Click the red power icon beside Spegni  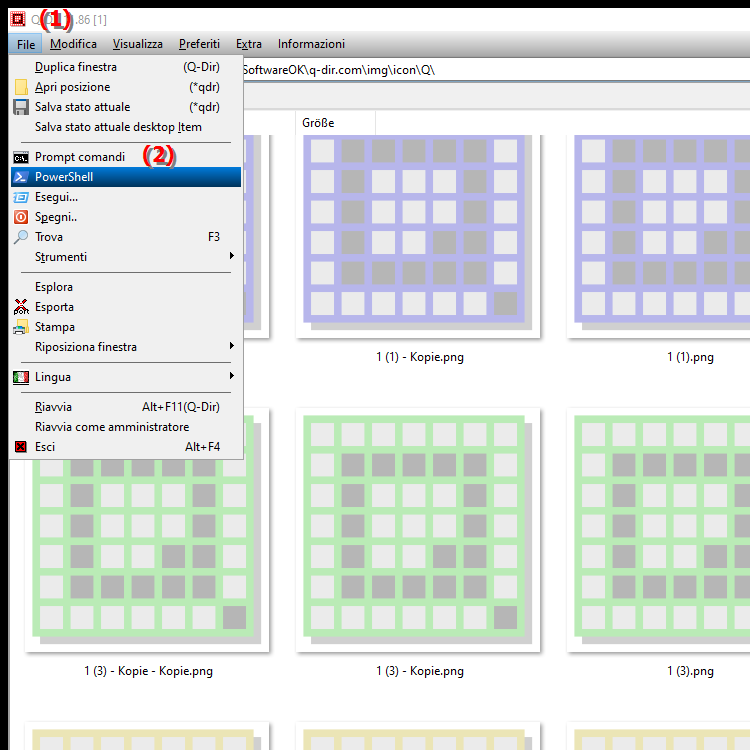(x=21, y=217)
